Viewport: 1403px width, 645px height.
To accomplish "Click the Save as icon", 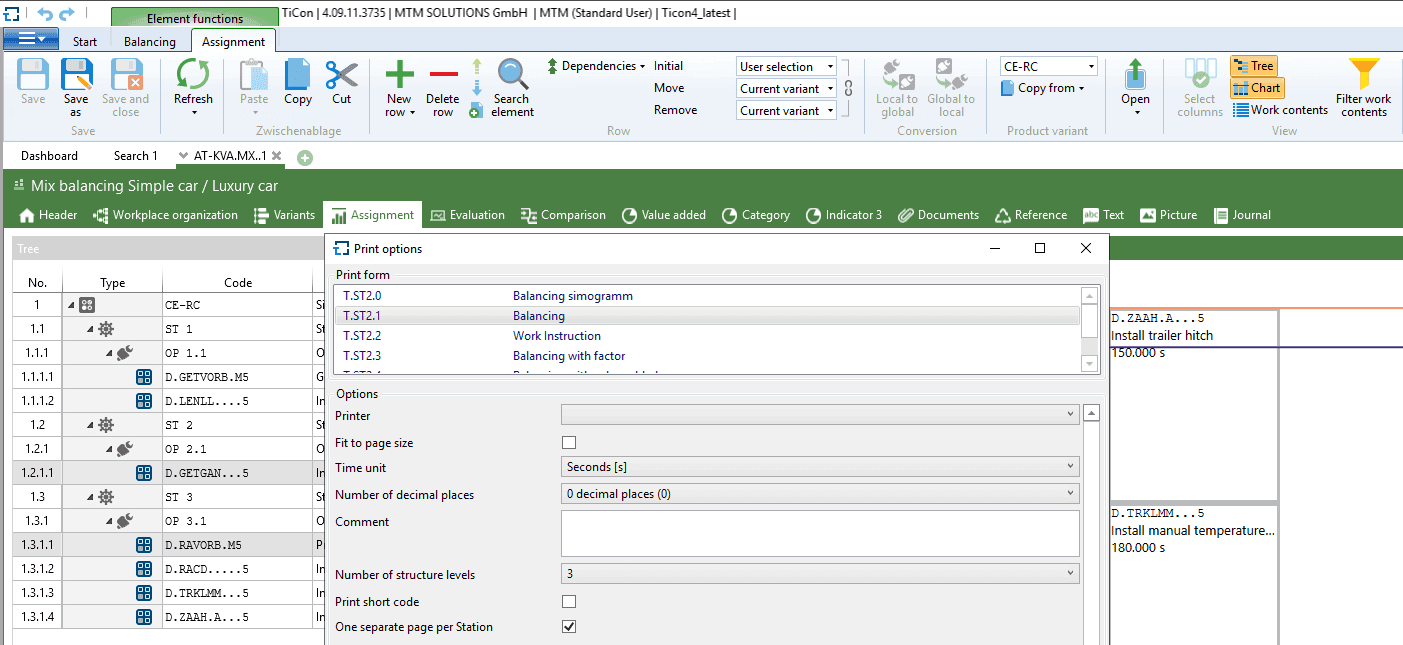I will (76, 76).
